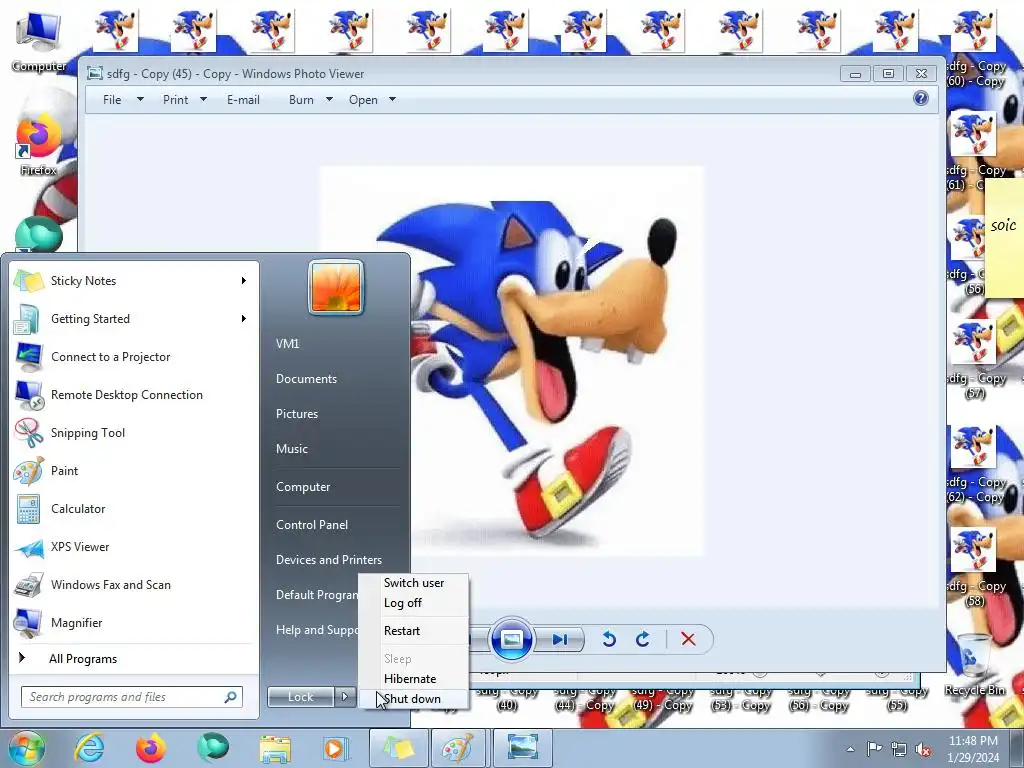Choose Log off from power menu
The width and height of the screenshot is (1024, 768).
click(413, 603)
